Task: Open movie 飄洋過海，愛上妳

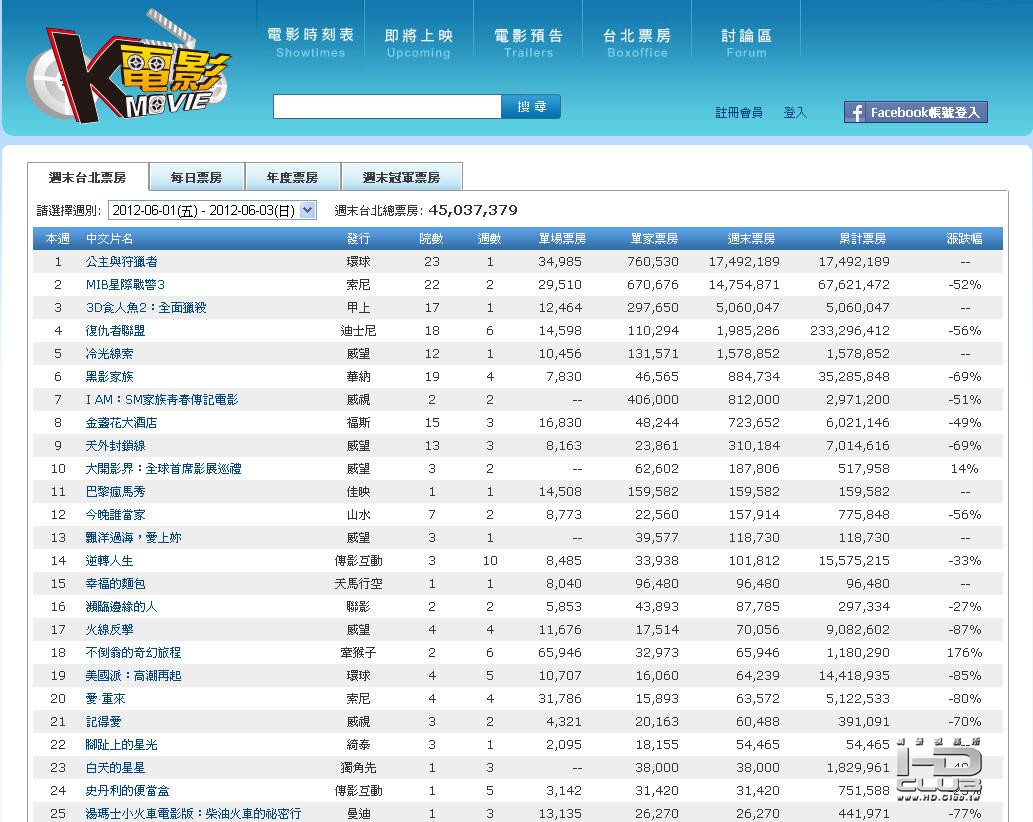Action: click(134, 538)
